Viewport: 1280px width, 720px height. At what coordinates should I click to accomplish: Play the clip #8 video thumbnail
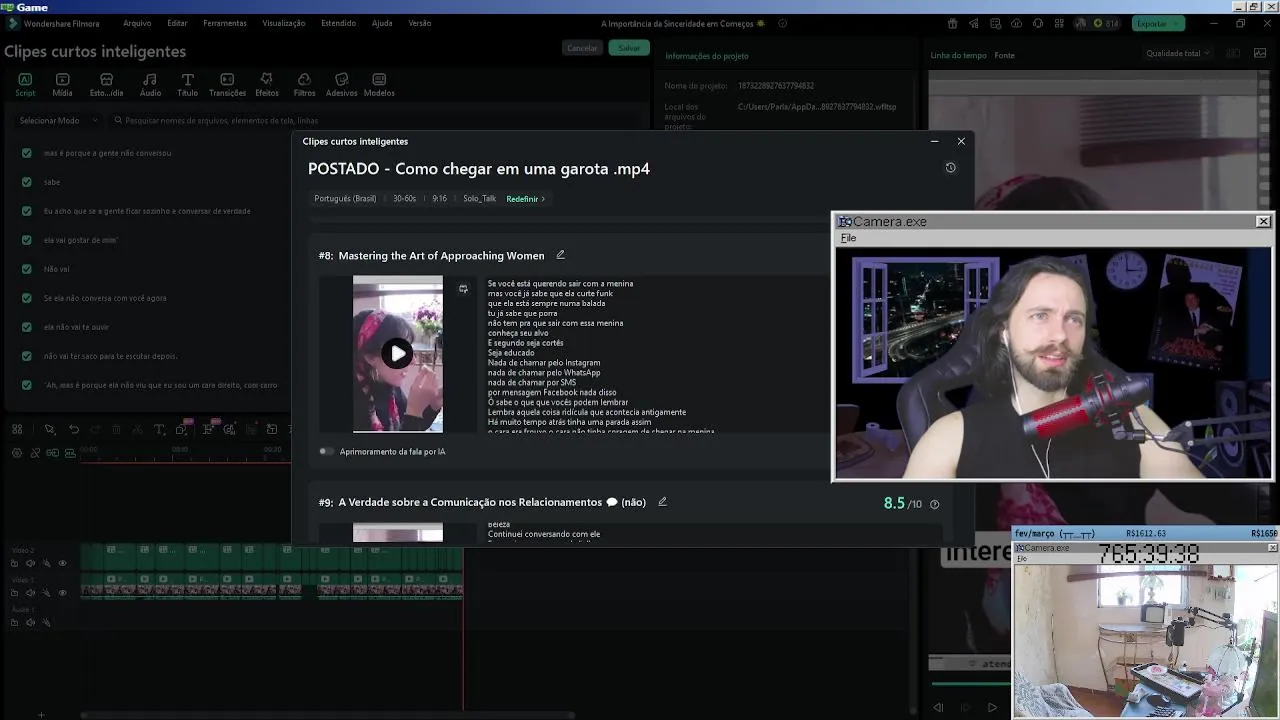(398, 353)
